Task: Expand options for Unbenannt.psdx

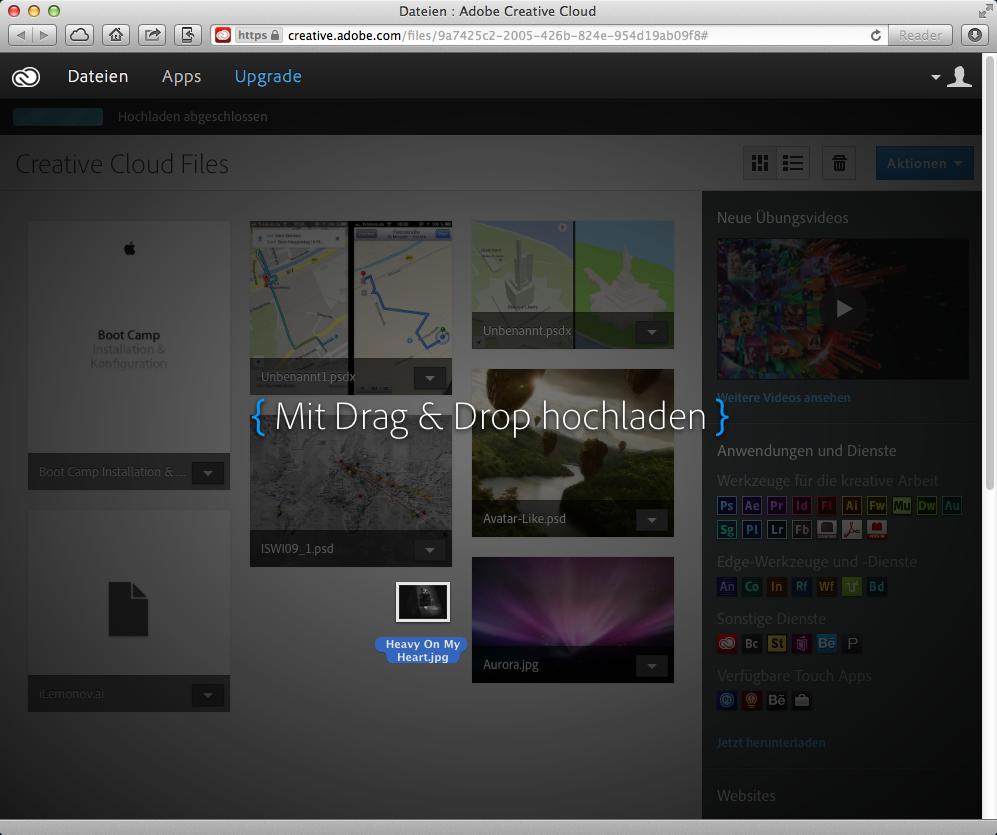Action: tap(652, 332)
